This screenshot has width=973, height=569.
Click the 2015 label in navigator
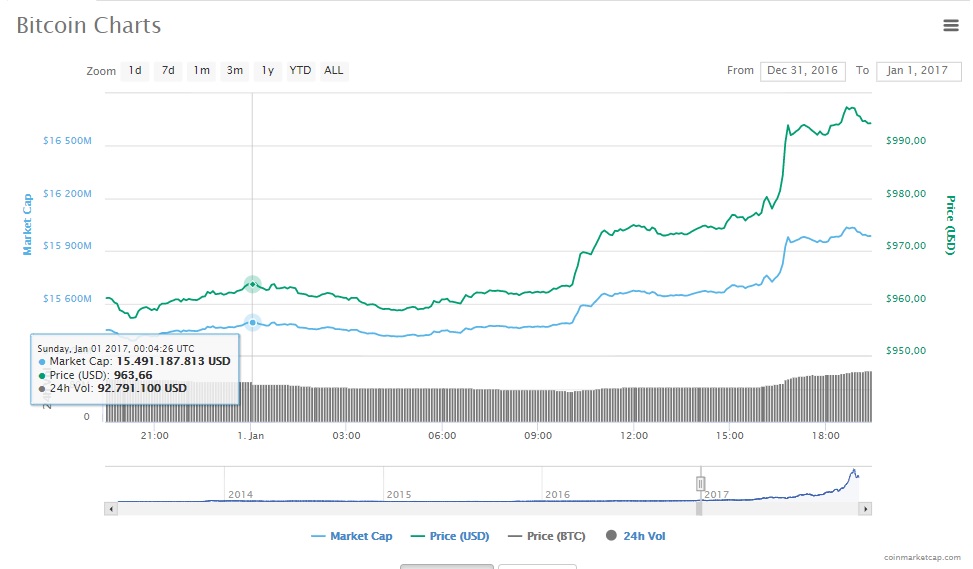[x=399, y=495]
